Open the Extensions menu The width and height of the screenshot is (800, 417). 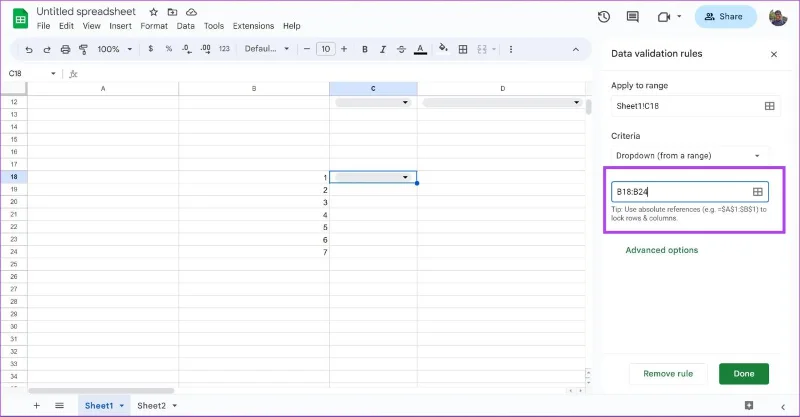coord(254,26)
